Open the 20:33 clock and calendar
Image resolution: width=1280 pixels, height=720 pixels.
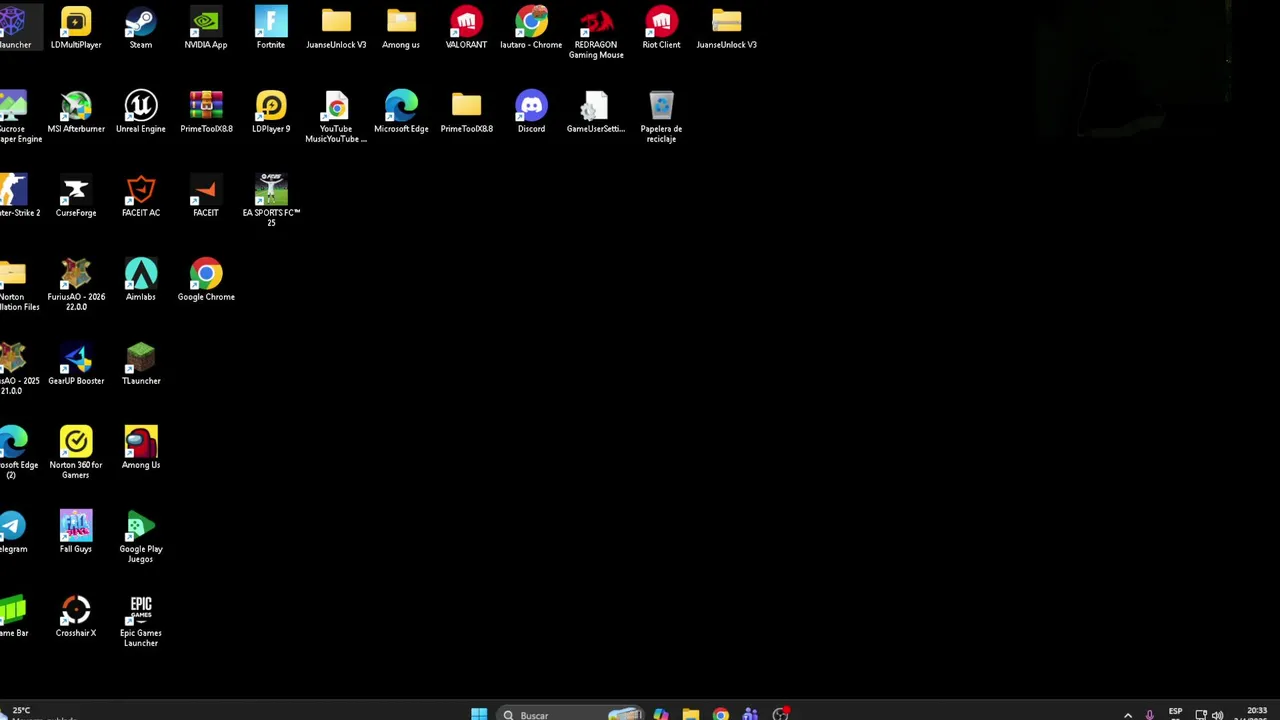1256,713
